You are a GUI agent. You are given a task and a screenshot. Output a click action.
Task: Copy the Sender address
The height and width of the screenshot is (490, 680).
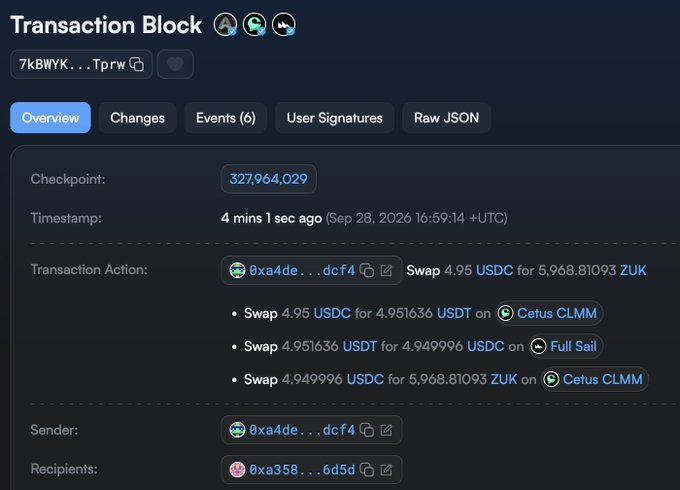coord(367,430)
